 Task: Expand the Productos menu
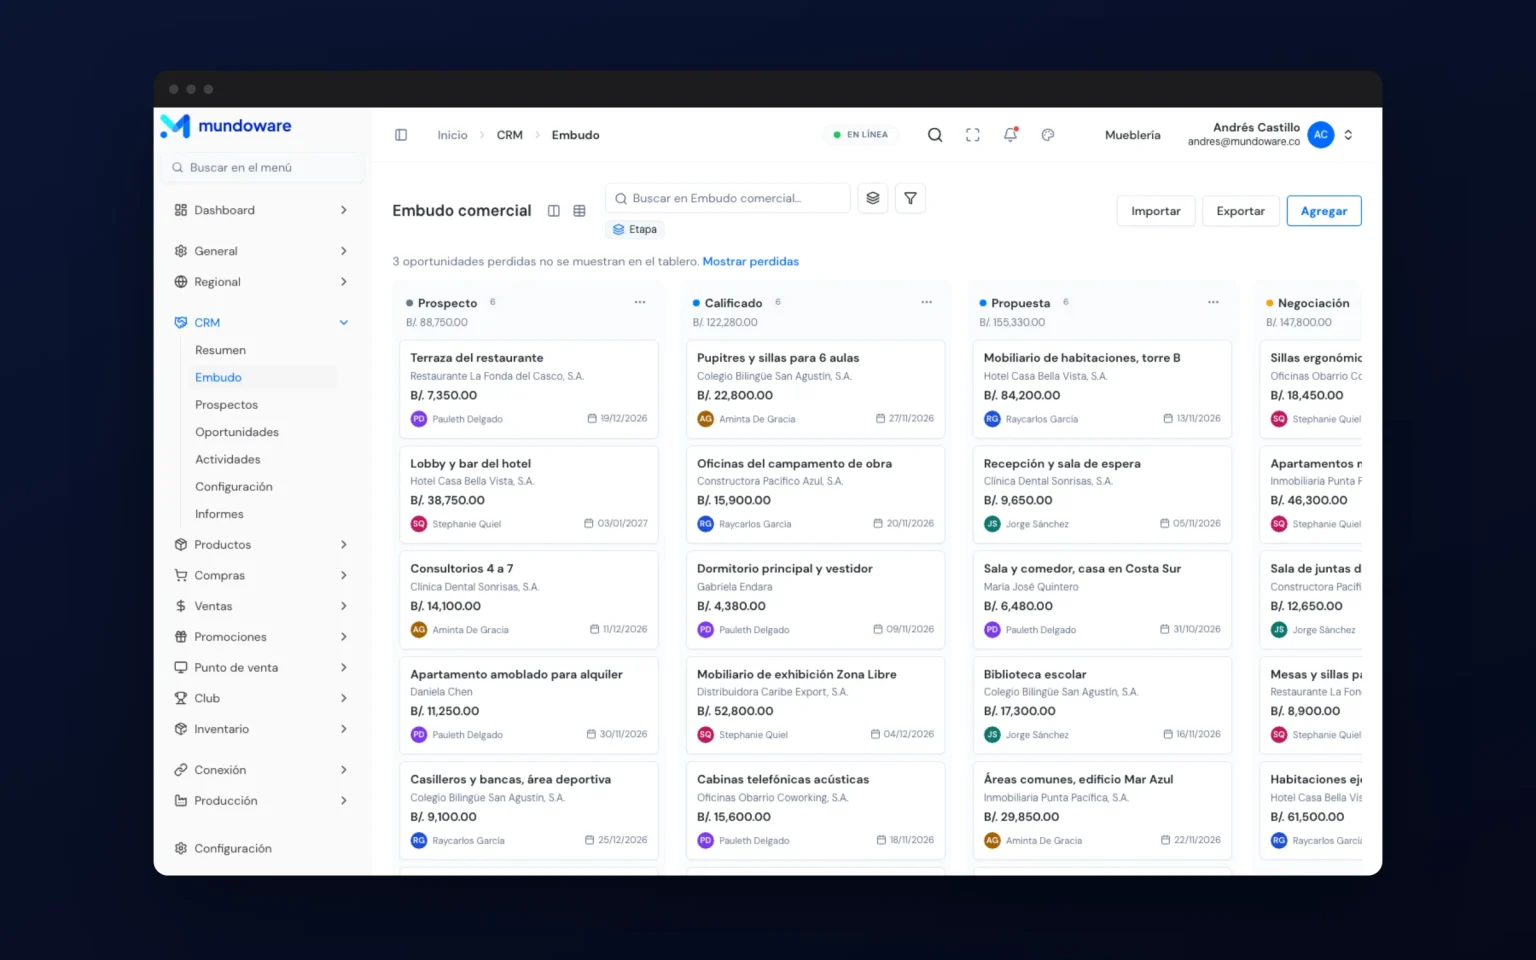click(262, 545)
